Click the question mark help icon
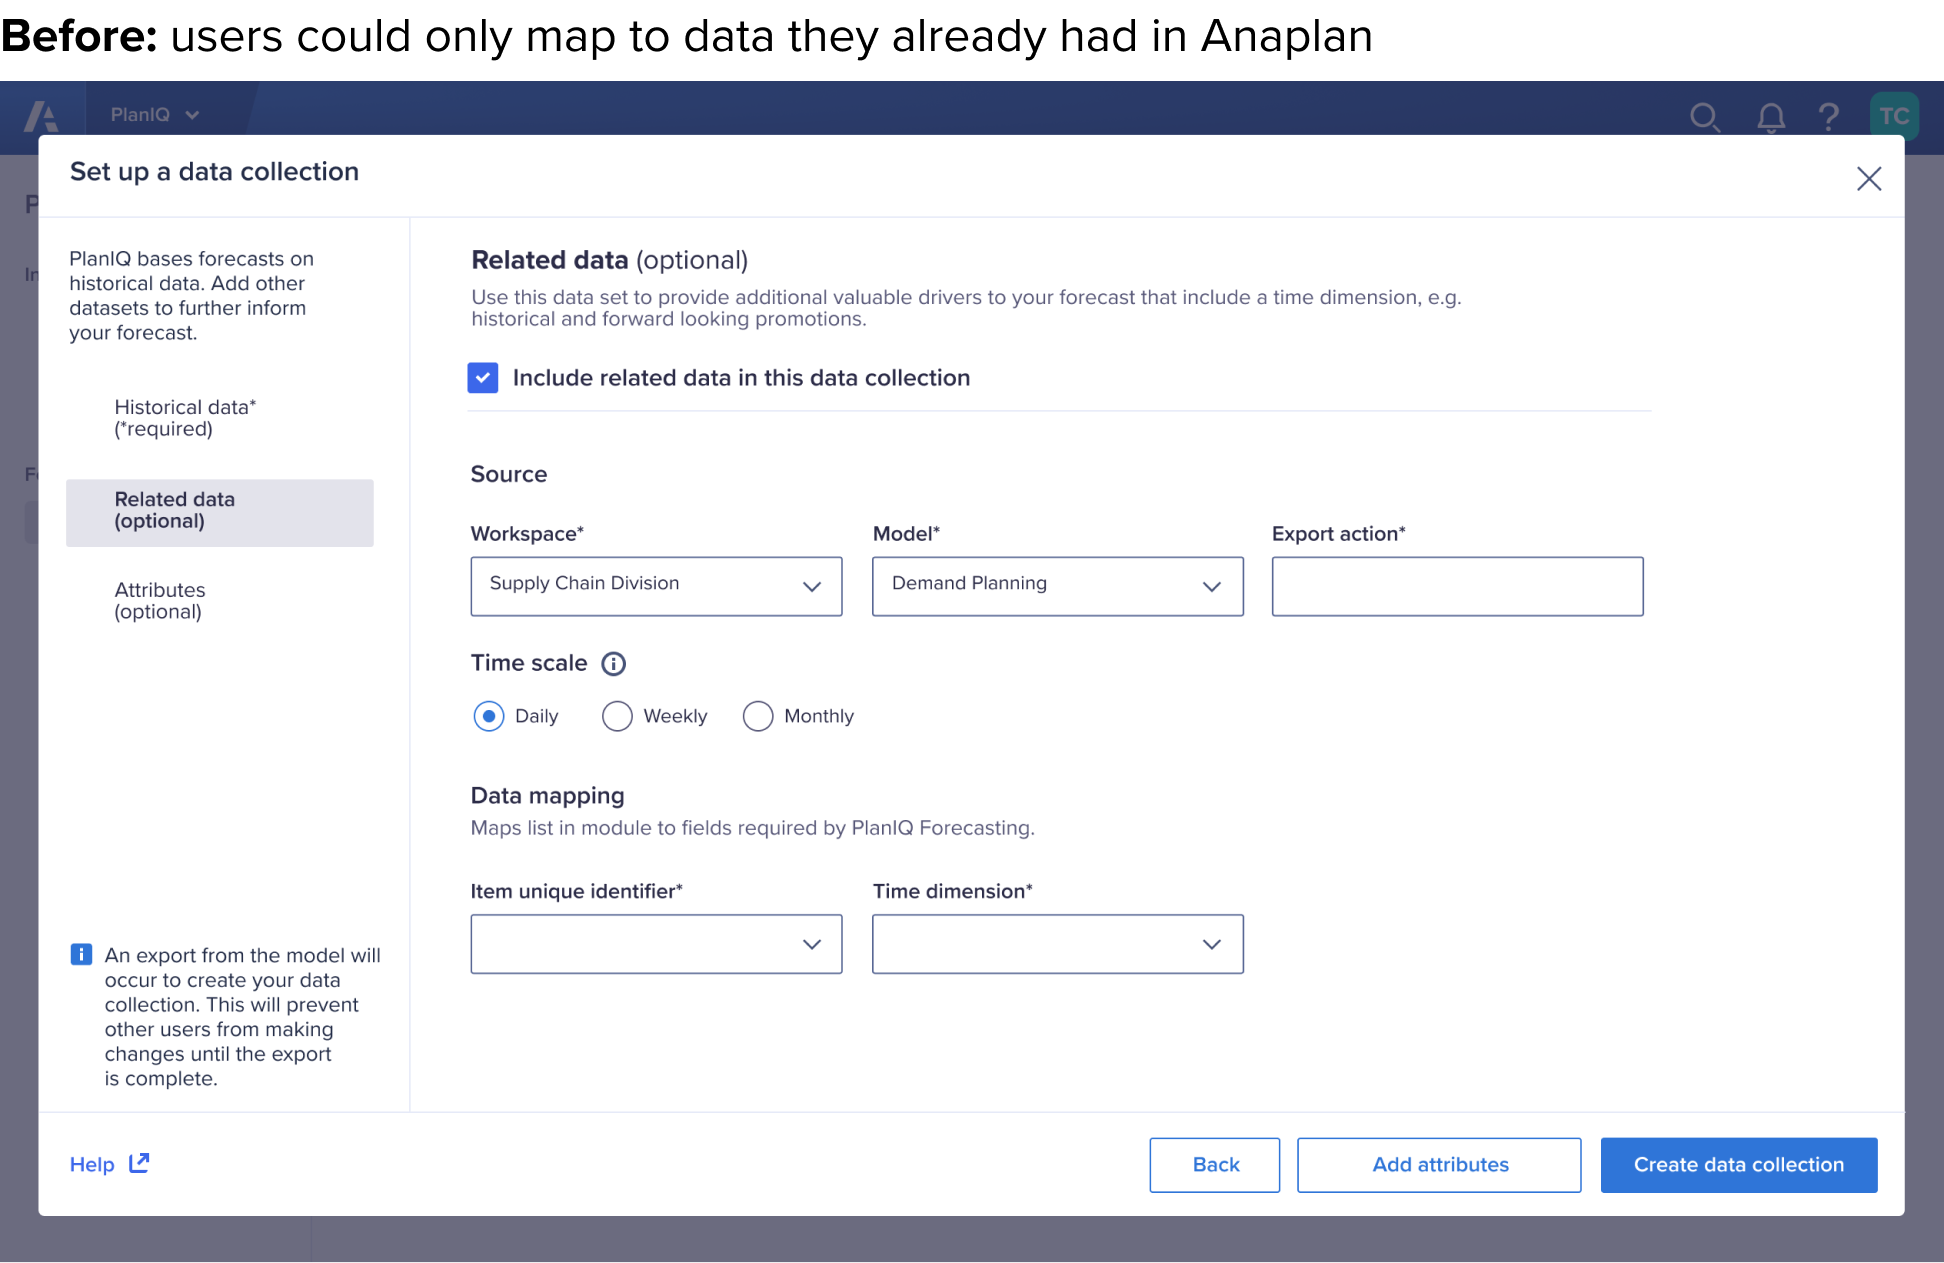The height and width of the screenshot is (1263, 1944). tap(1828, 117)
